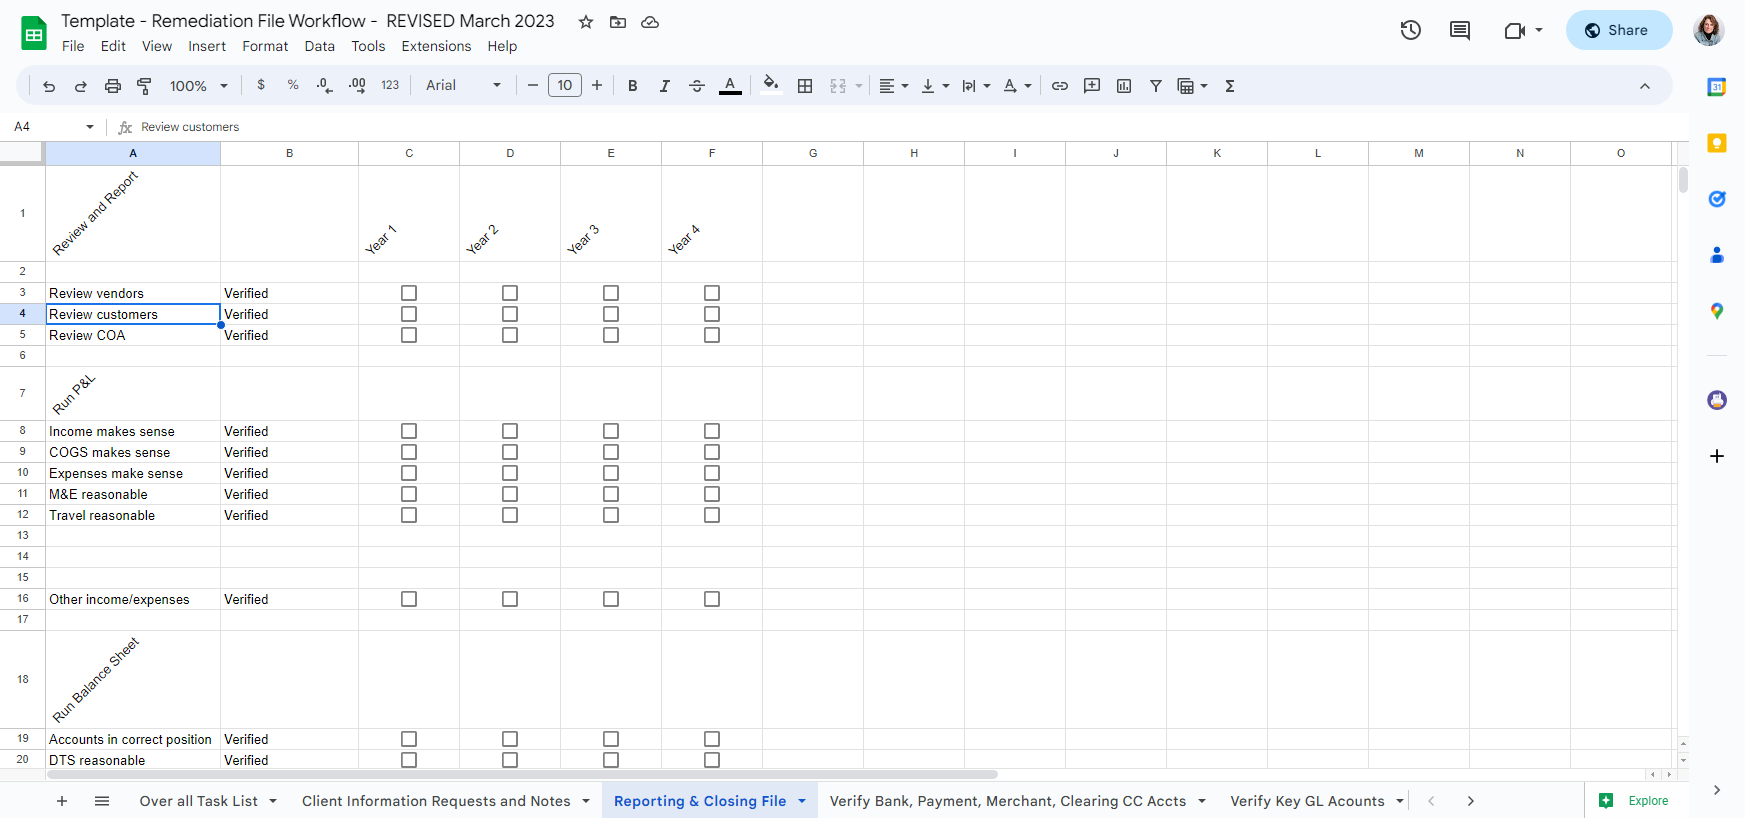
Task: Open Google Keep in side panel
Action: tap(1717, 143)
